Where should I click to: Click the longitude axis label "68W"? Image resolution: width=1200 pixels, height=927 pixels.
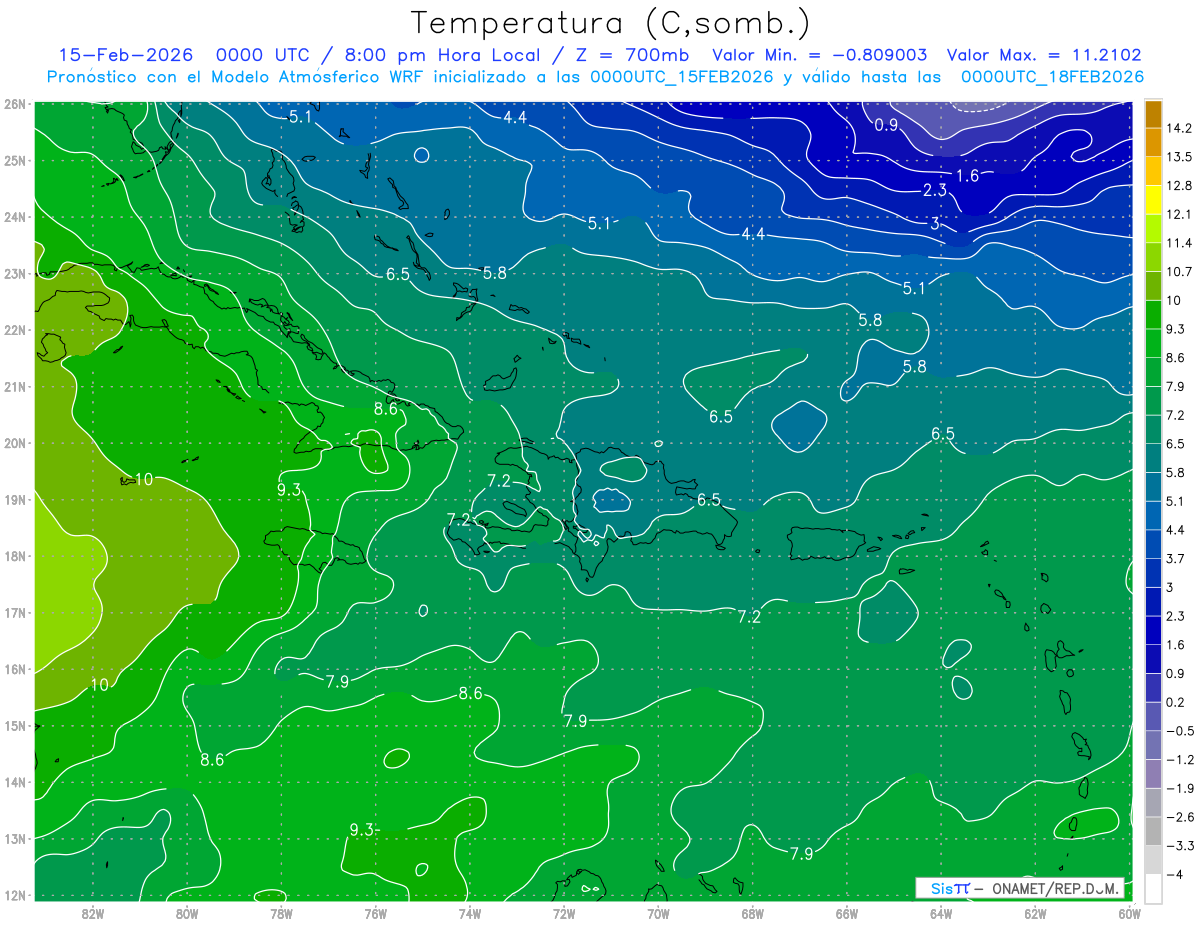[x=752, y=913]
